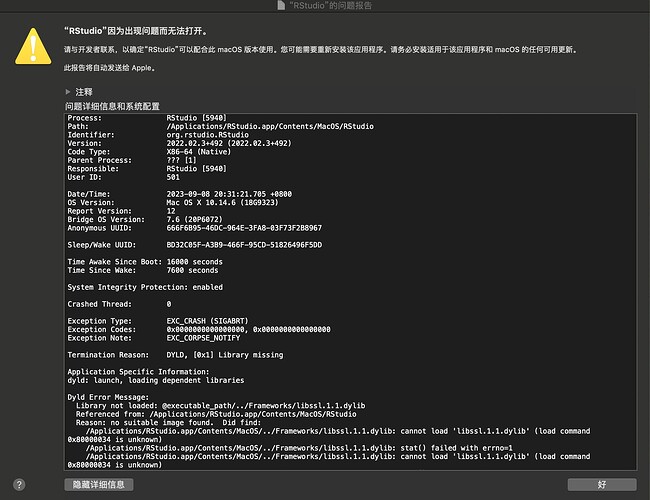
Task: Expand the 注释 disclosure triangle
Action: click(68, 92)
